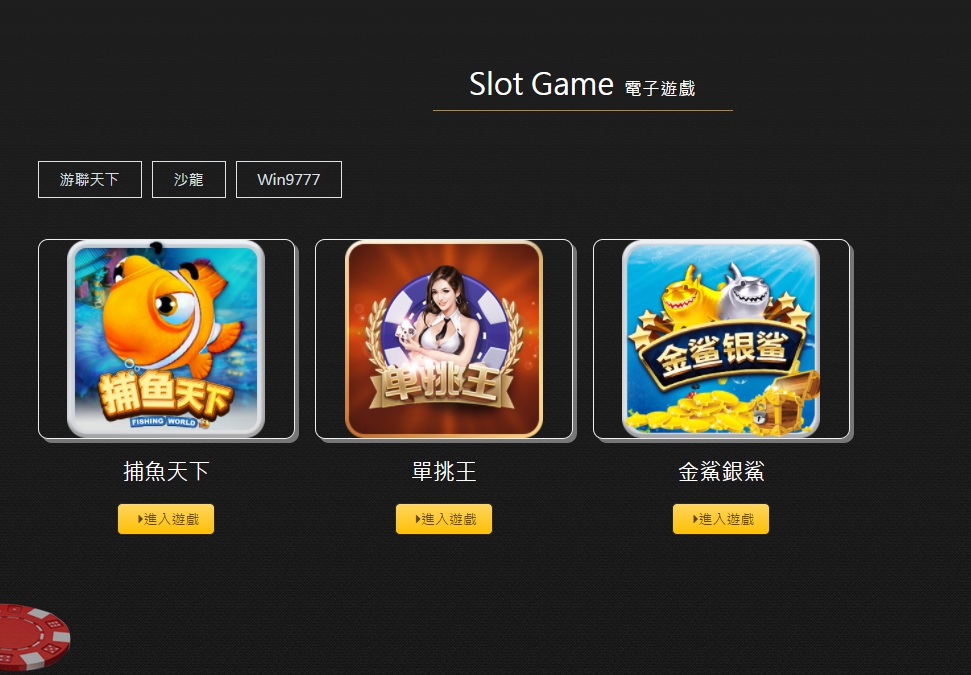Select the 沙龍 provider tab
This screenshot has width=971, height=675.
[189, 180]
